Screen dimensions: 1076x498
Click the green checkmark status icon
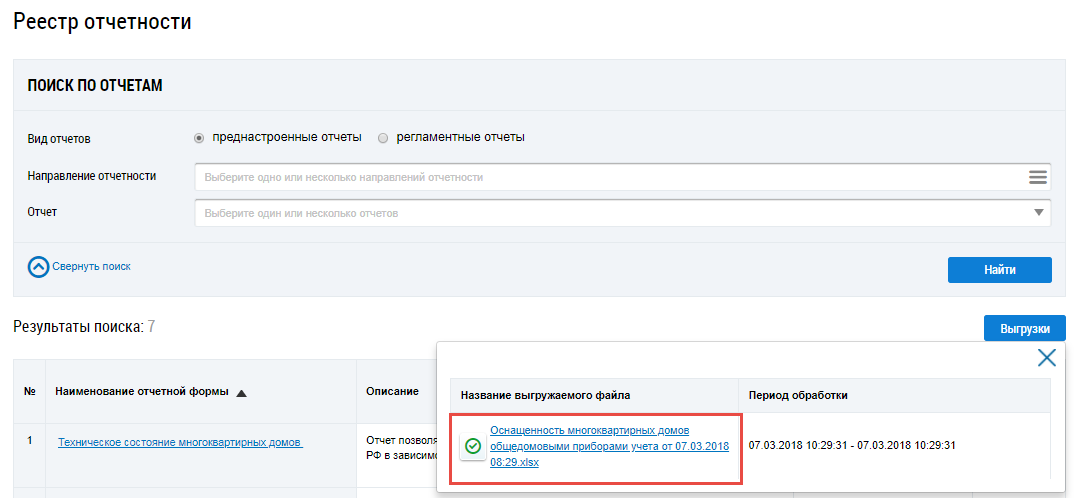point(473,446)
